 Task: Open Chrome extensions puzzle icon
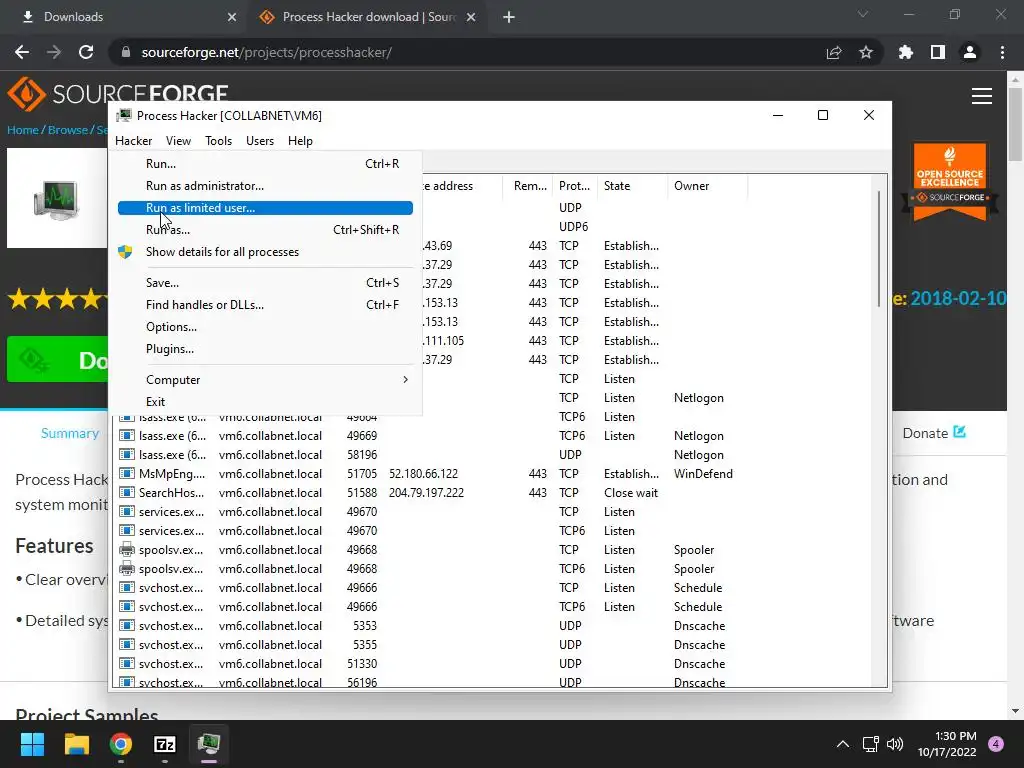[906, 52]
